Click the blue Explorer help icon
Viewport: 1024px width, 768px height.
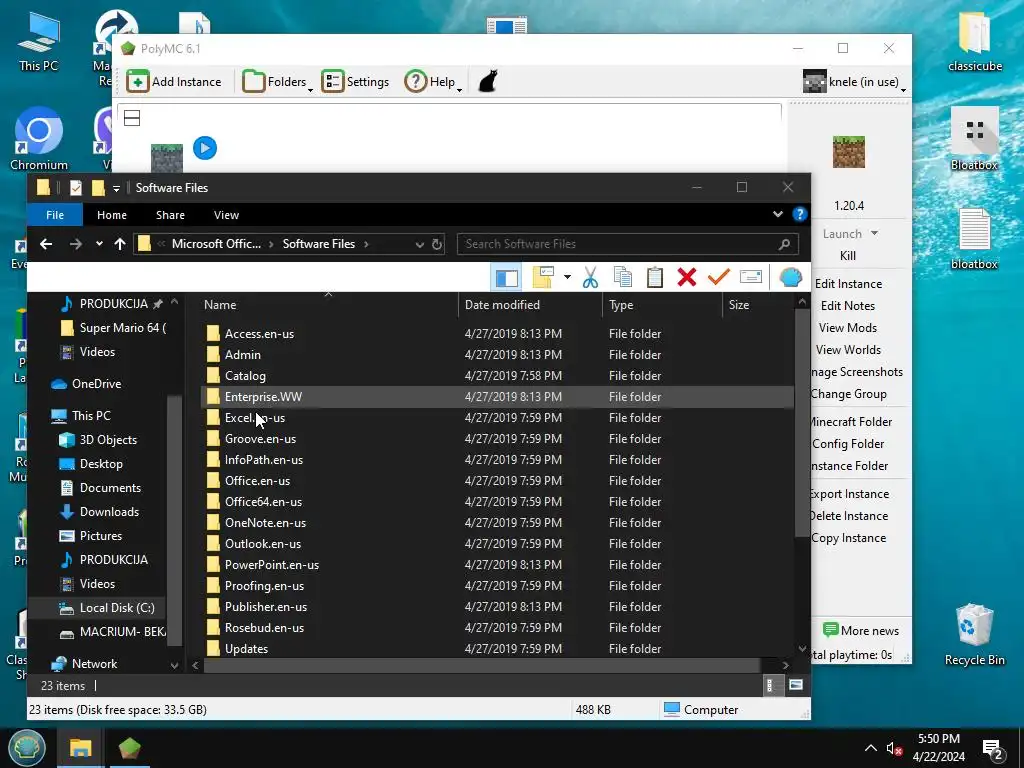tap(799, 214)
